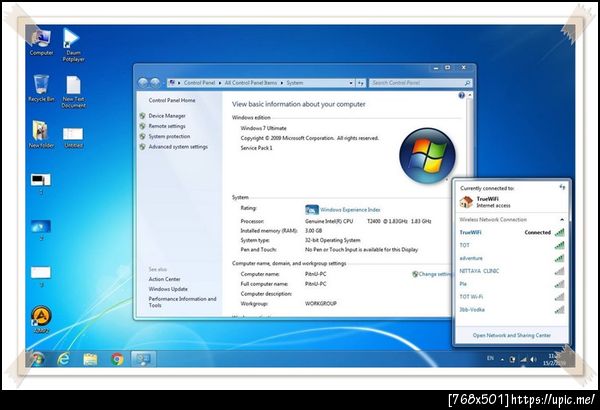Click the network signal tray icon
This screenshot has width=600, height=410.
pyautogui.click(x=523, y=359)
